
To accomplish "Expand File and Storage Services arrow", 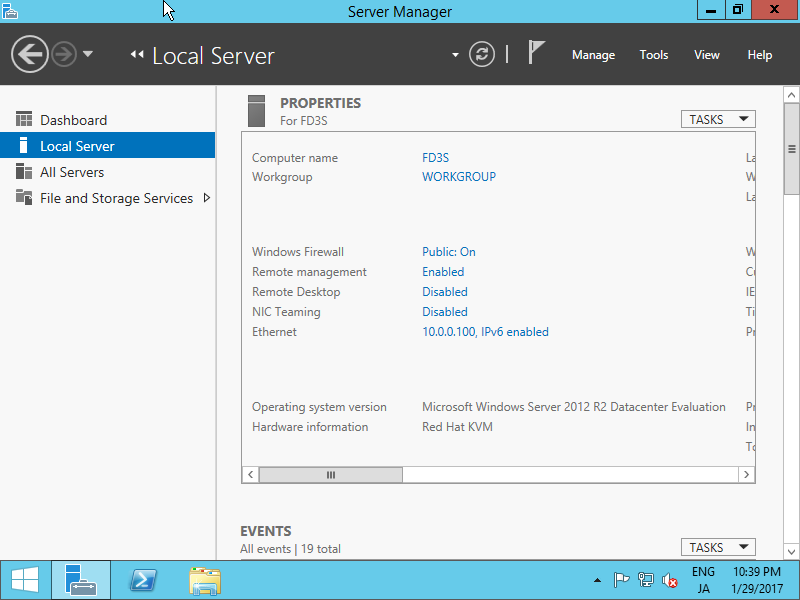I will pos(207,197).
